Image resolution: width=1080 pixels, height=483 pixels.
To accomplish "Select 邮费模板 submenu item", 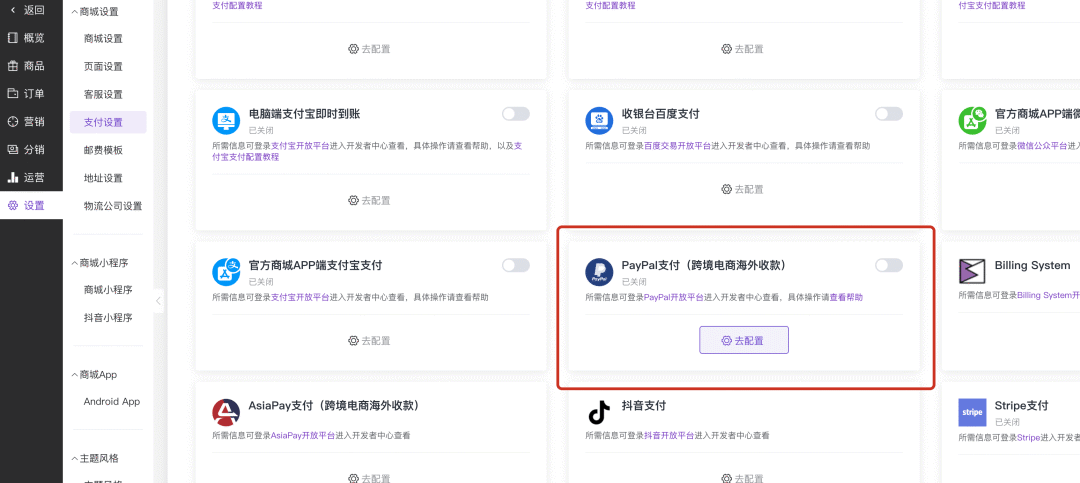I will pos(103,150).
